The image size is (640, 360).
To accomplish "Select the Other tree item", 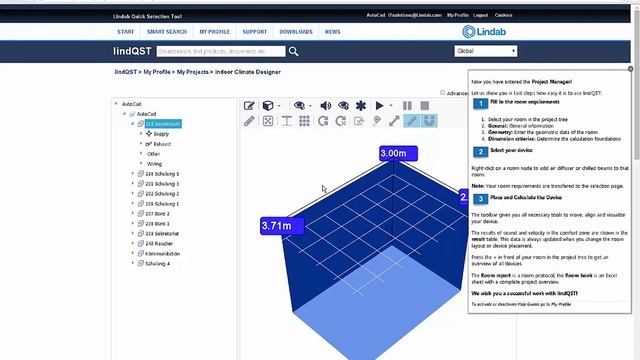I will tap(153, 154).
